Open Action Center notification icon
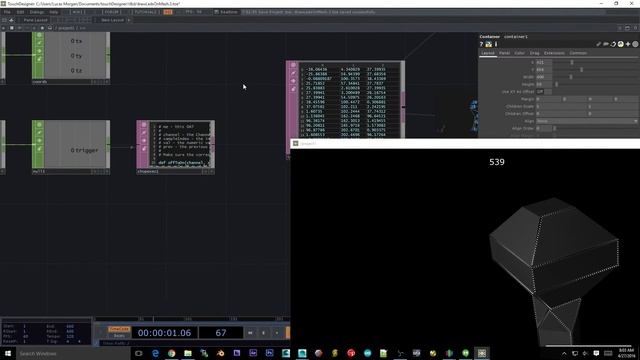Image resolution: width=640 pixels, height=360 pixels. [x=596, y=353]
